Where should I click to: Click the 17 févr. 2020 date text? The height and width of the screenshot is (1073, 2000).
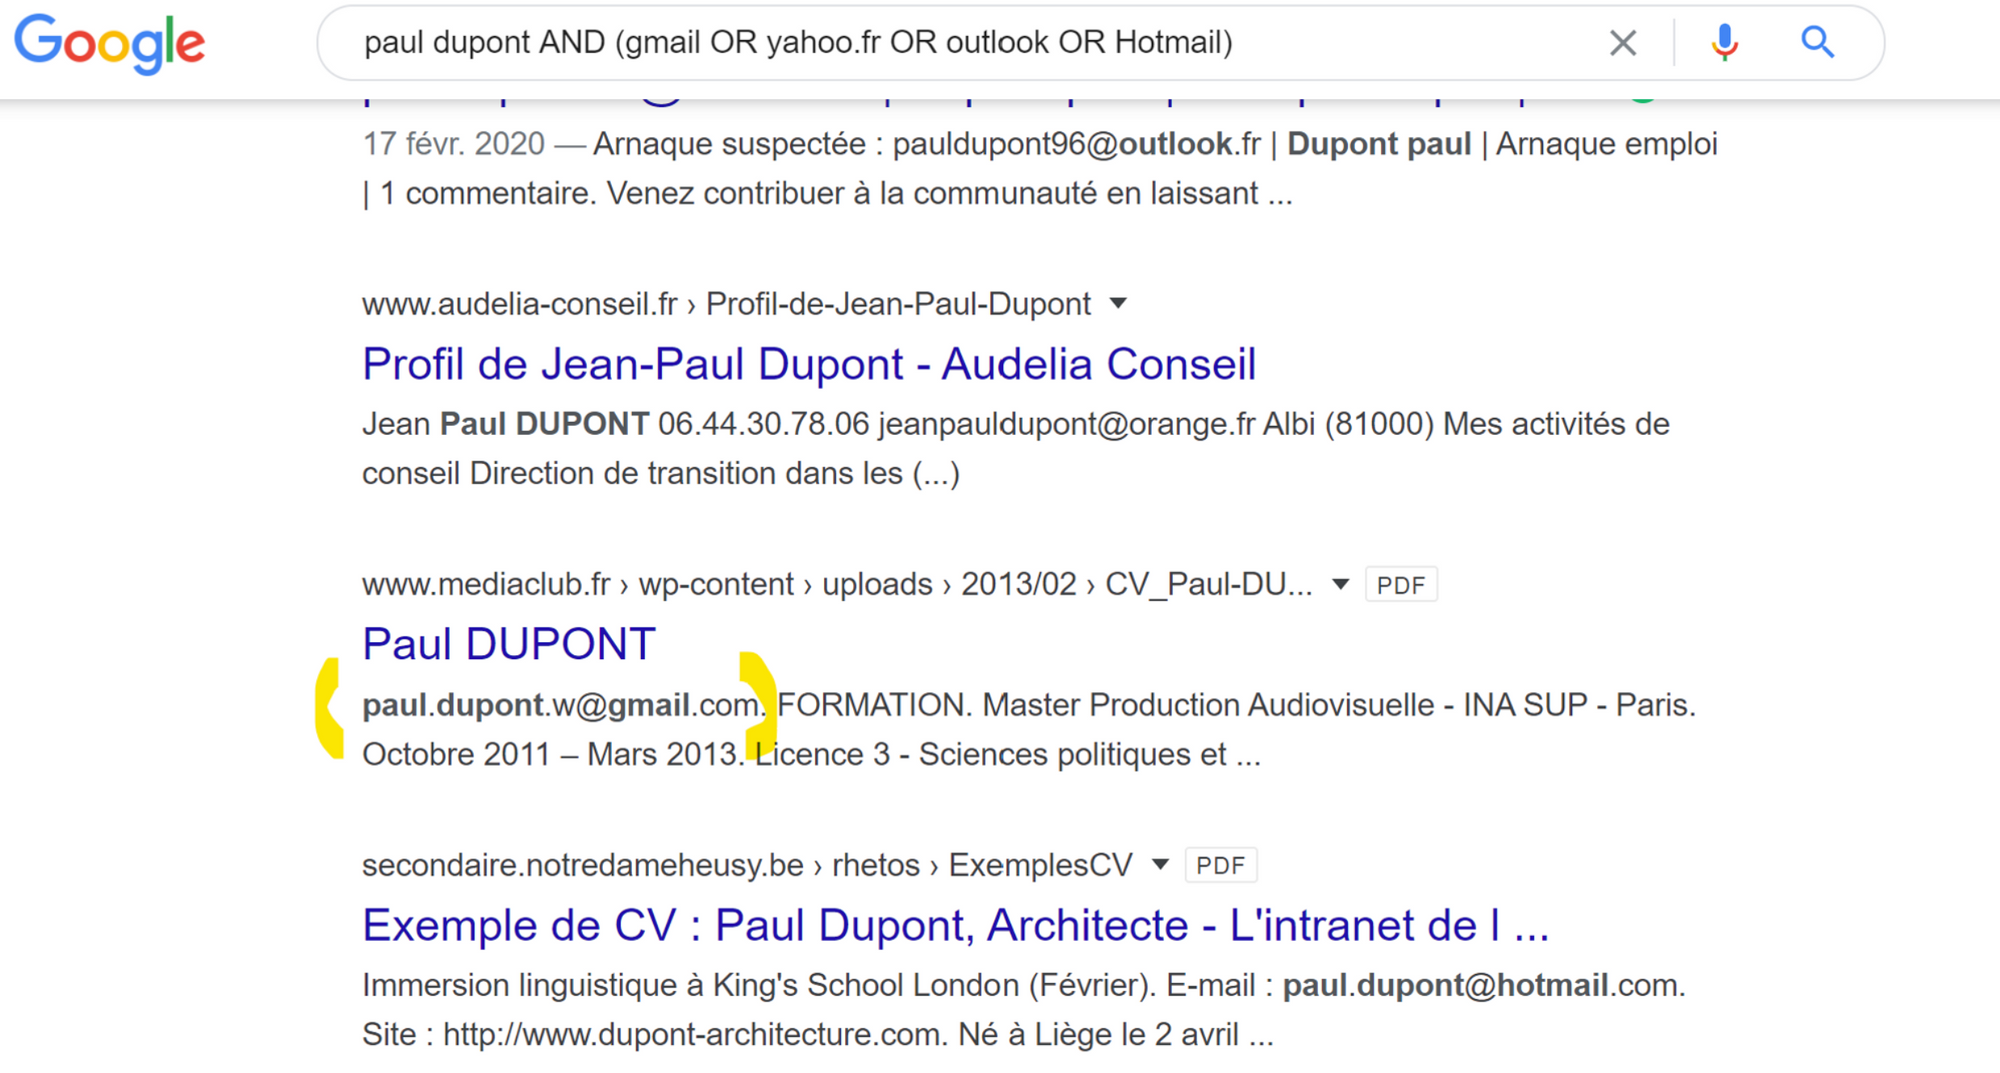point(454,144)
